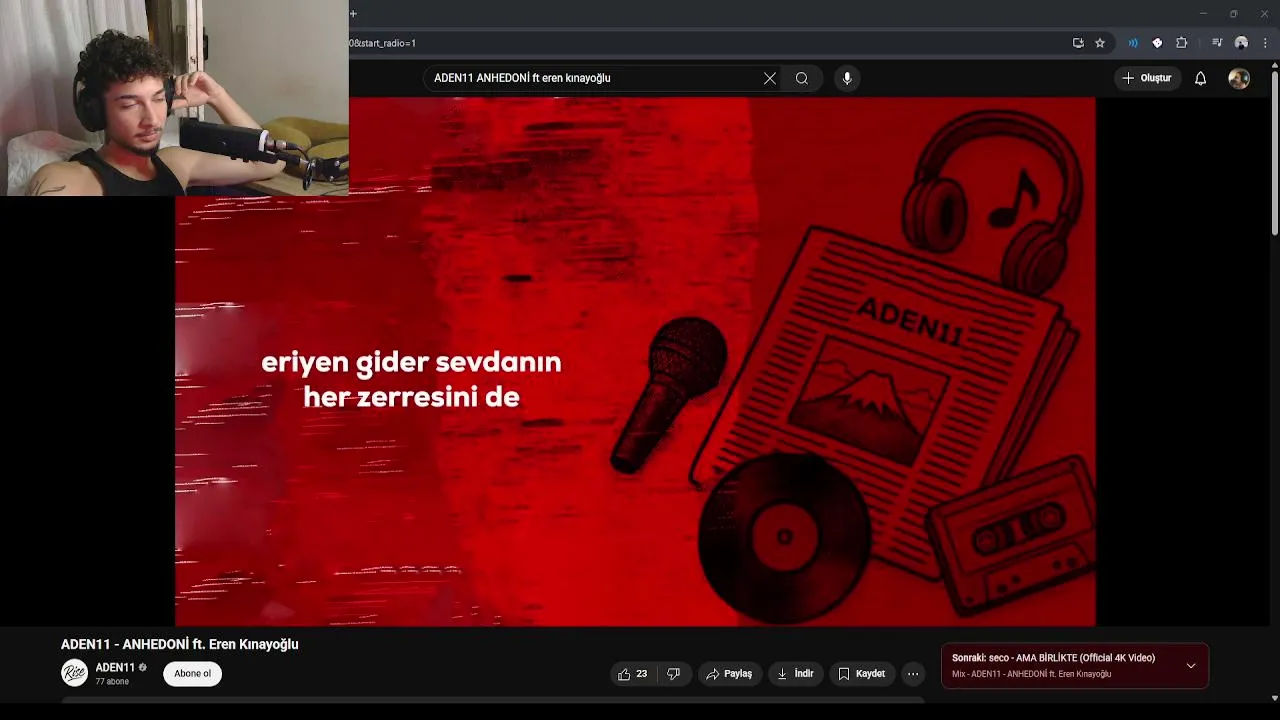Download the video with İndir
Image resolution: width=1280 pixels, height=720 pixels.
(795, 674)
